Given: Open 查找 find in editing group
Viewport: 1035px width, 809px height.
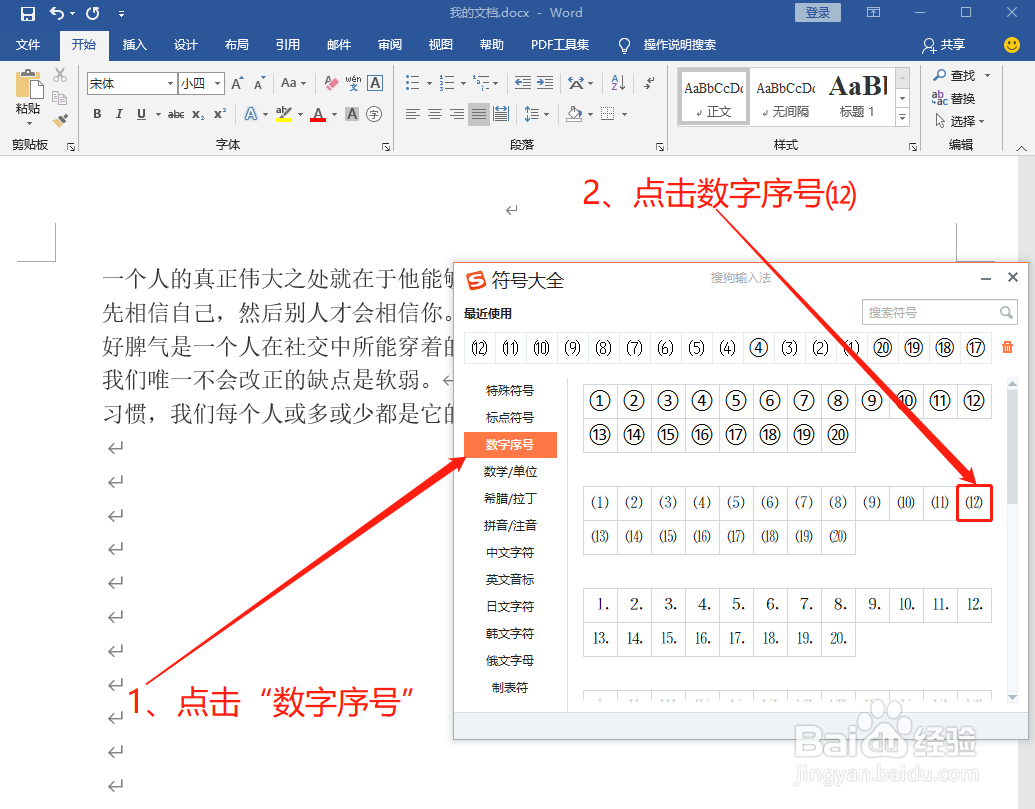Looking at the screenshot, I should coord(956,75).
